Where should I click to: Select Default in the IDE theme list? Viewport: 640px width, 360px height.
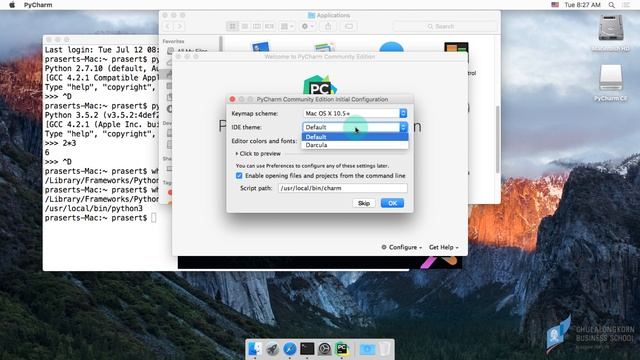click(355, 137)
